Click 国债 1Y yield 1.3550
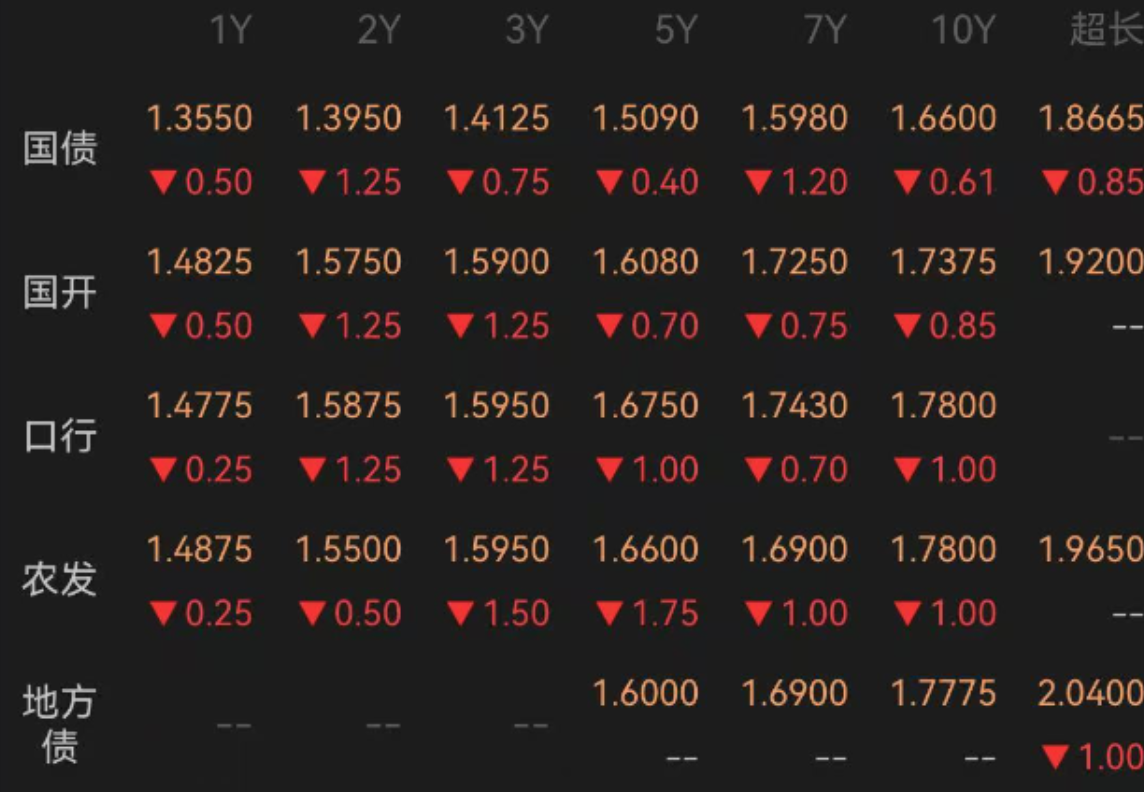The width and height of the screenshot is (1144, 792). point(200,118)
